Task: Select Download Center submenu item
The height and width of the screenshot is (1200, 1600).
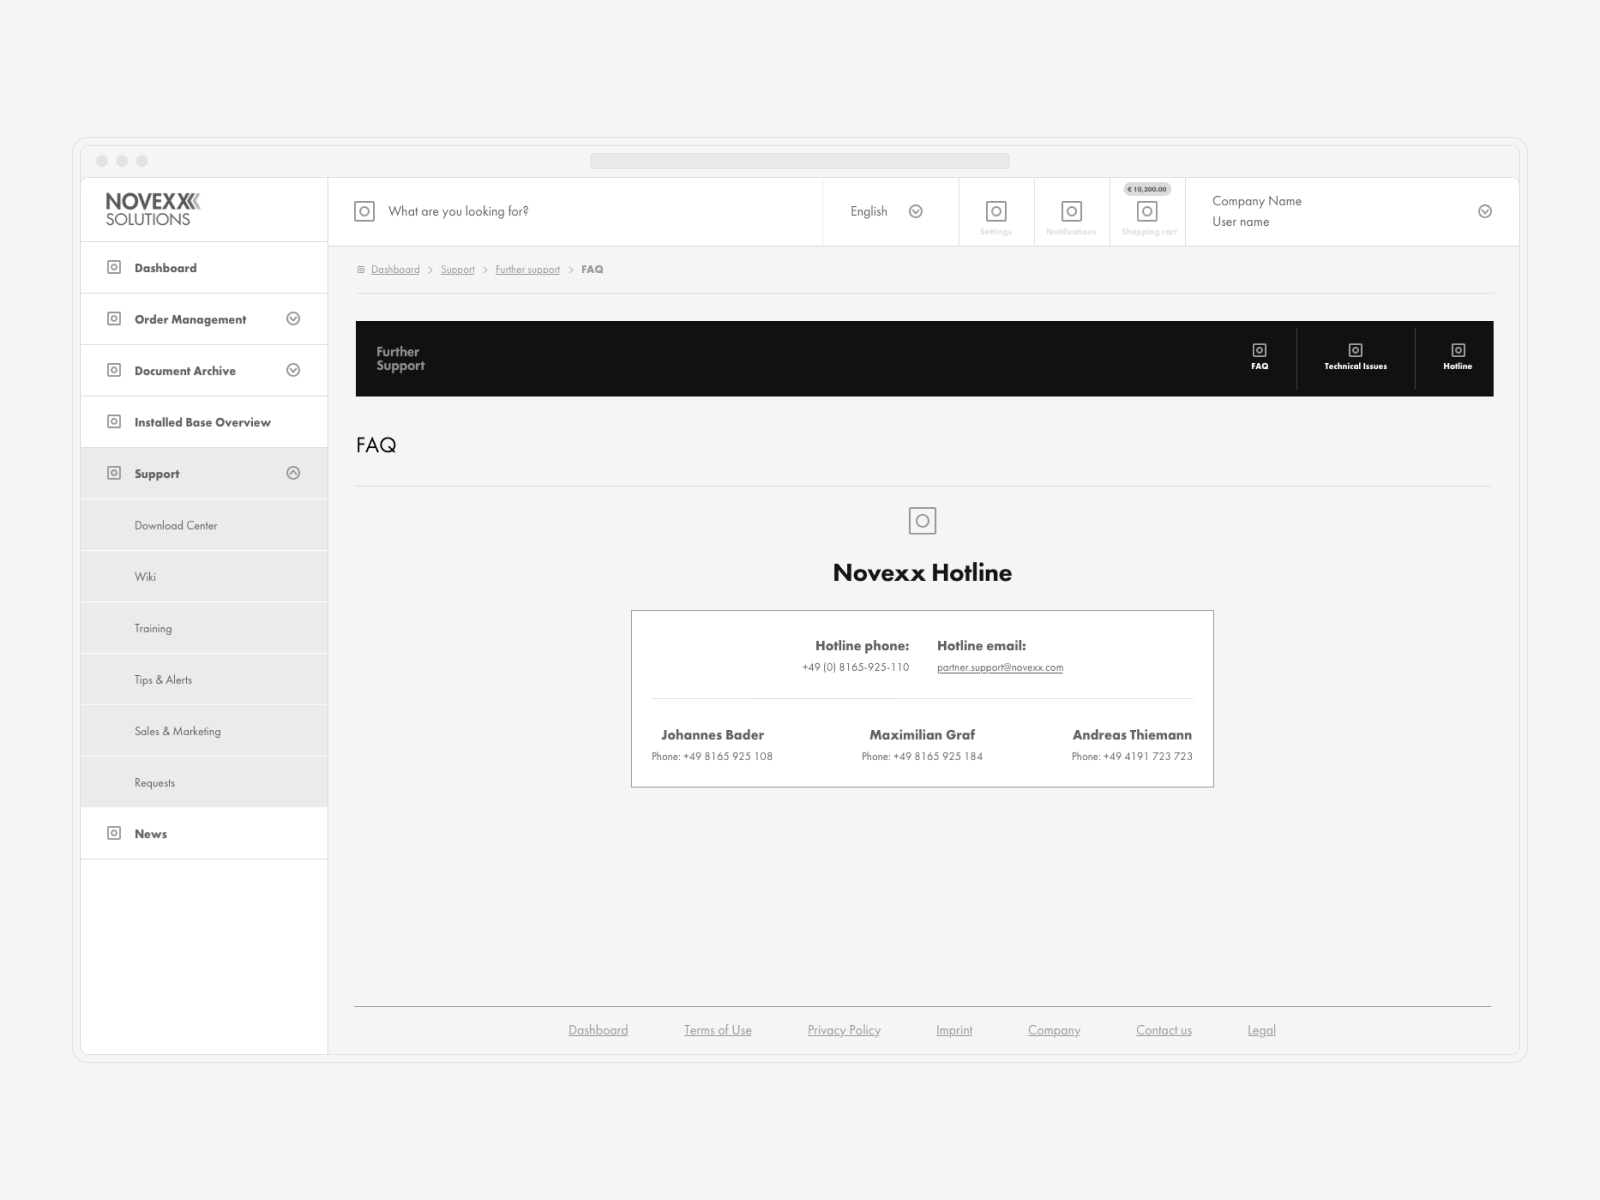Action: [x=204, y=525]
